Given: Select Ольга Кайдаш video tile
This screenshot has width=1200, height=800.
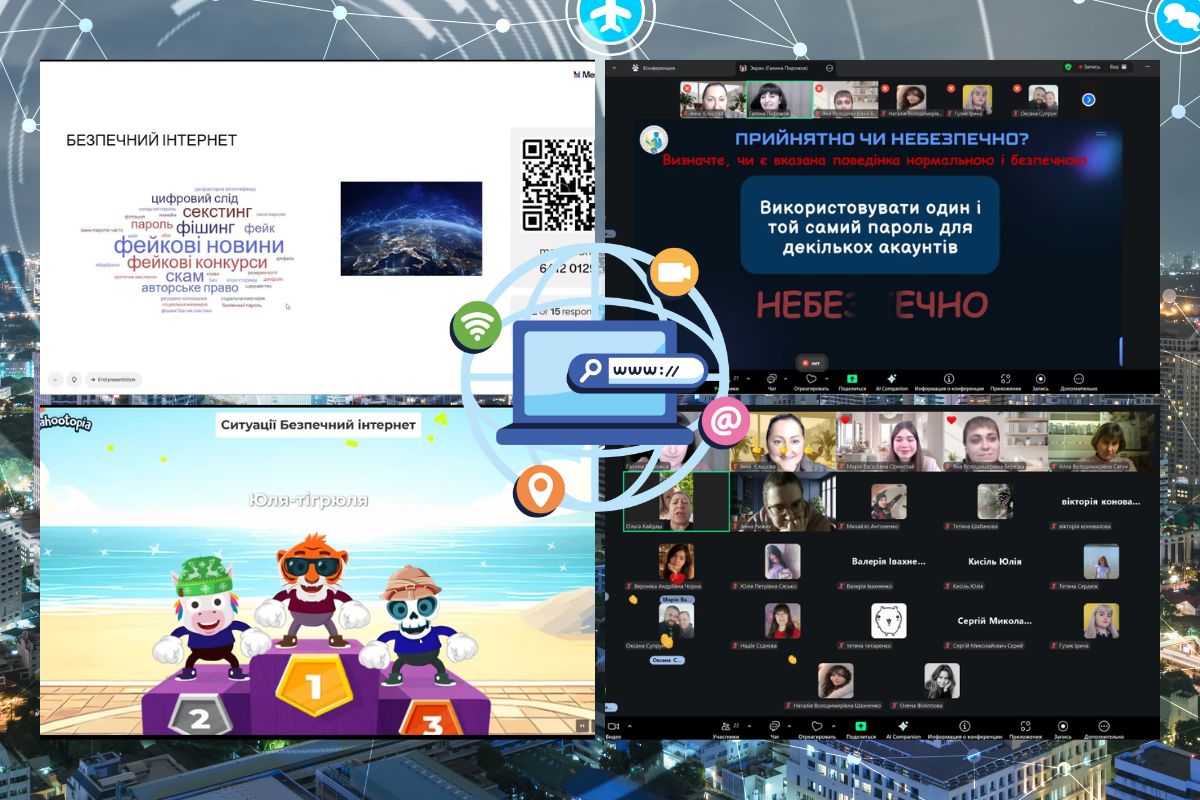Looking at the screenshot, I should pyautogui.click(x=676, y=501).
